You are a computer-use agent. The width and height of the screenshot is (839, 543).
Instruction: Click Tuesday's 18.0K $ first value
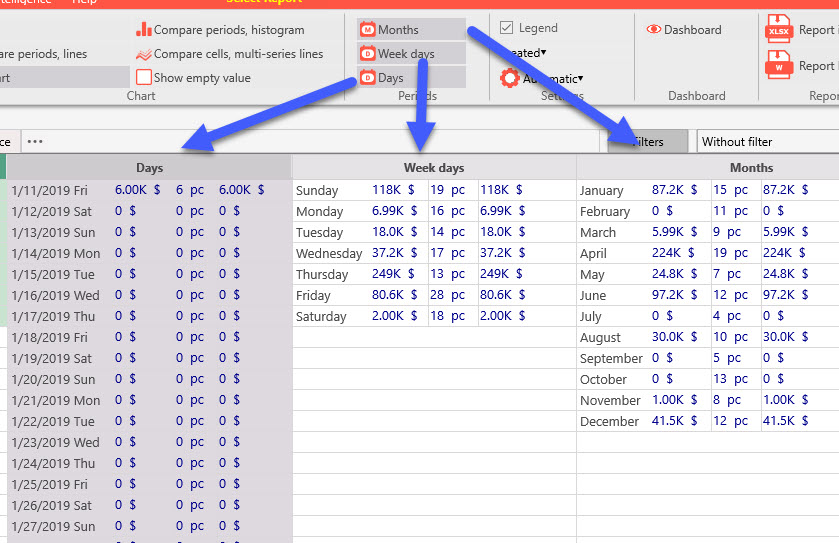pyautogui.click(x=394, y=232)
